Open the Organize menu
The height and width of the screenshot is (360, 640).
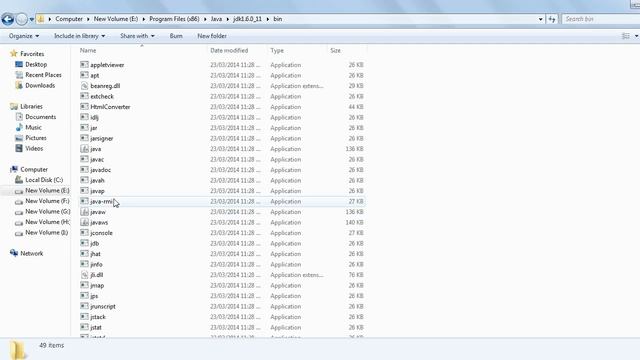click(x=24, y=36)
